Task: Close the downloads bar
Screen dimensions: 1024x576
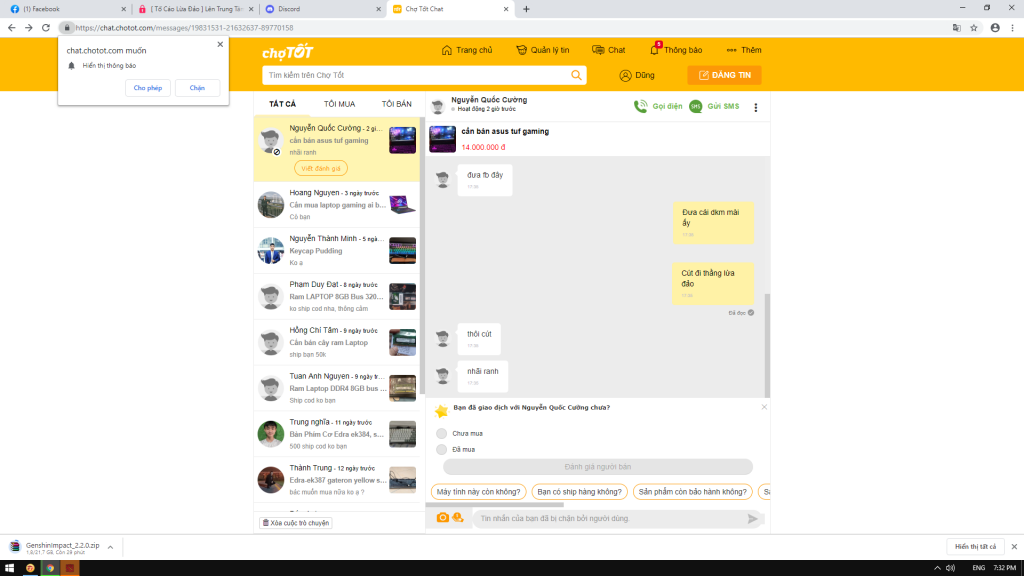Action: point(1014,547)
